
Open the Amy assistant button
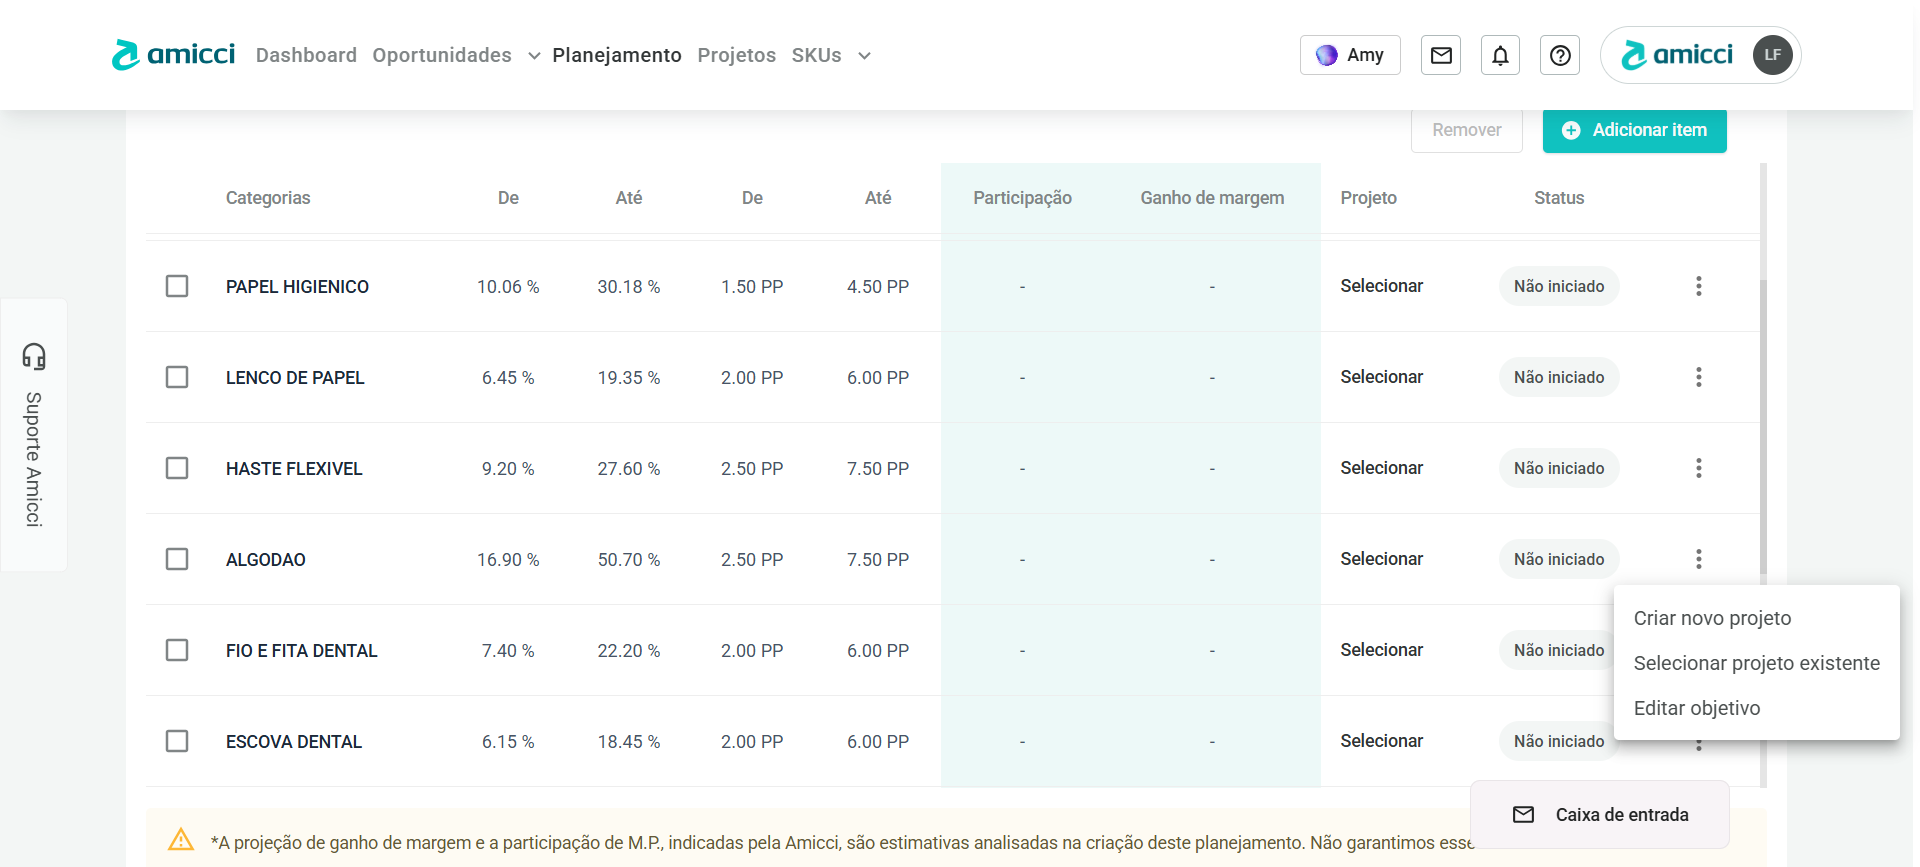coord(1350,55)
